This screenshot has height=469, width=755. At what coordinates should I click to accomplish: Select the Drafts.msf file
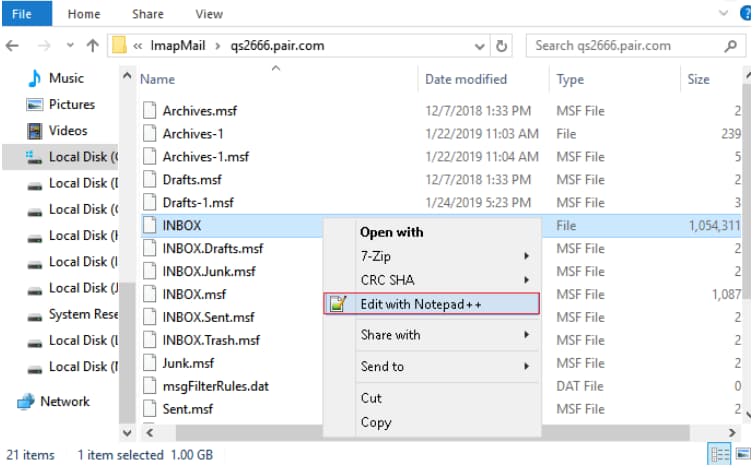[192, 180]
